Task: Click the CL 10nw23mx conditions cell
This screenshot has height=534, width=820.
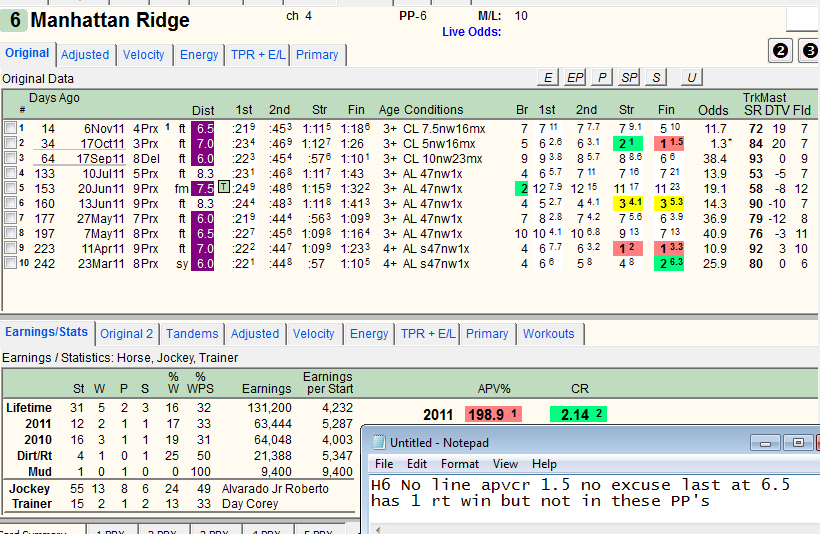Action: click(x=442, y=158)
